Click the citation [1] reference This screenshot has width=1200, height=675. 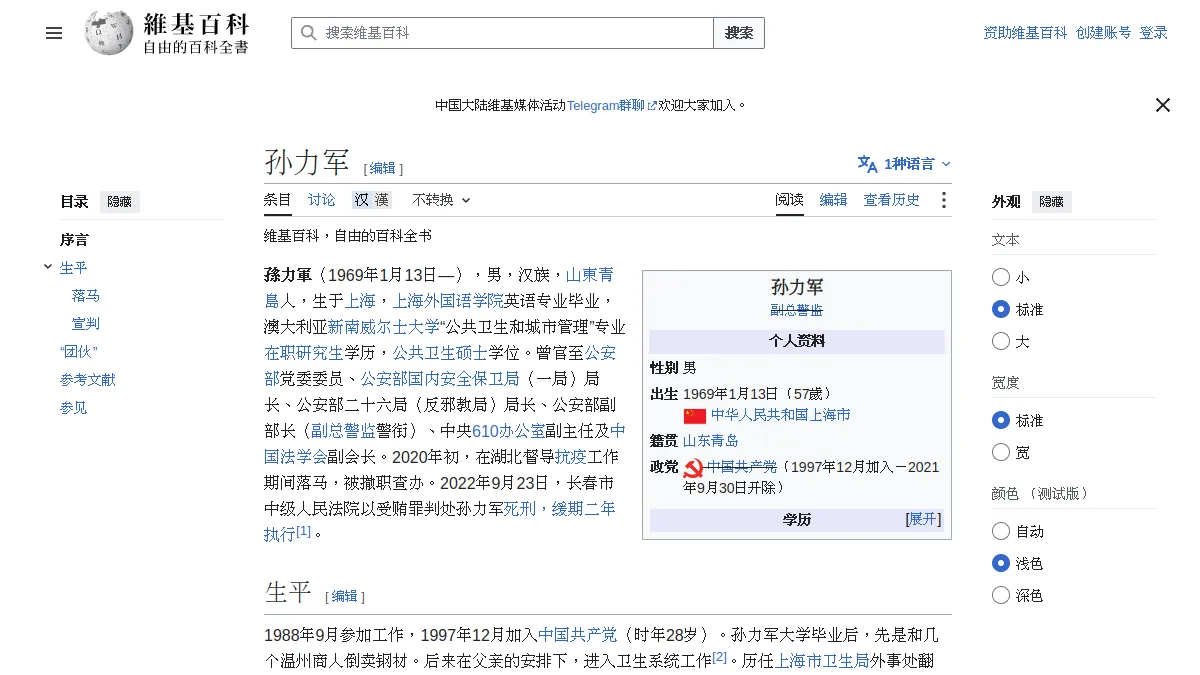(304, 530)
